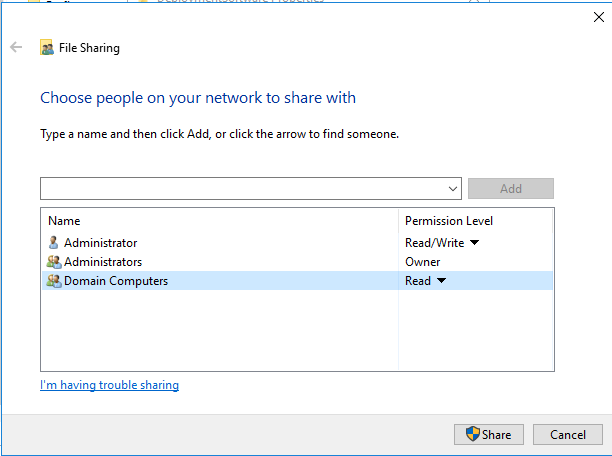The height and width of the screenshot is (456, 612).
Task: Click the Domain Computers group icon
Action: (53, 281)
